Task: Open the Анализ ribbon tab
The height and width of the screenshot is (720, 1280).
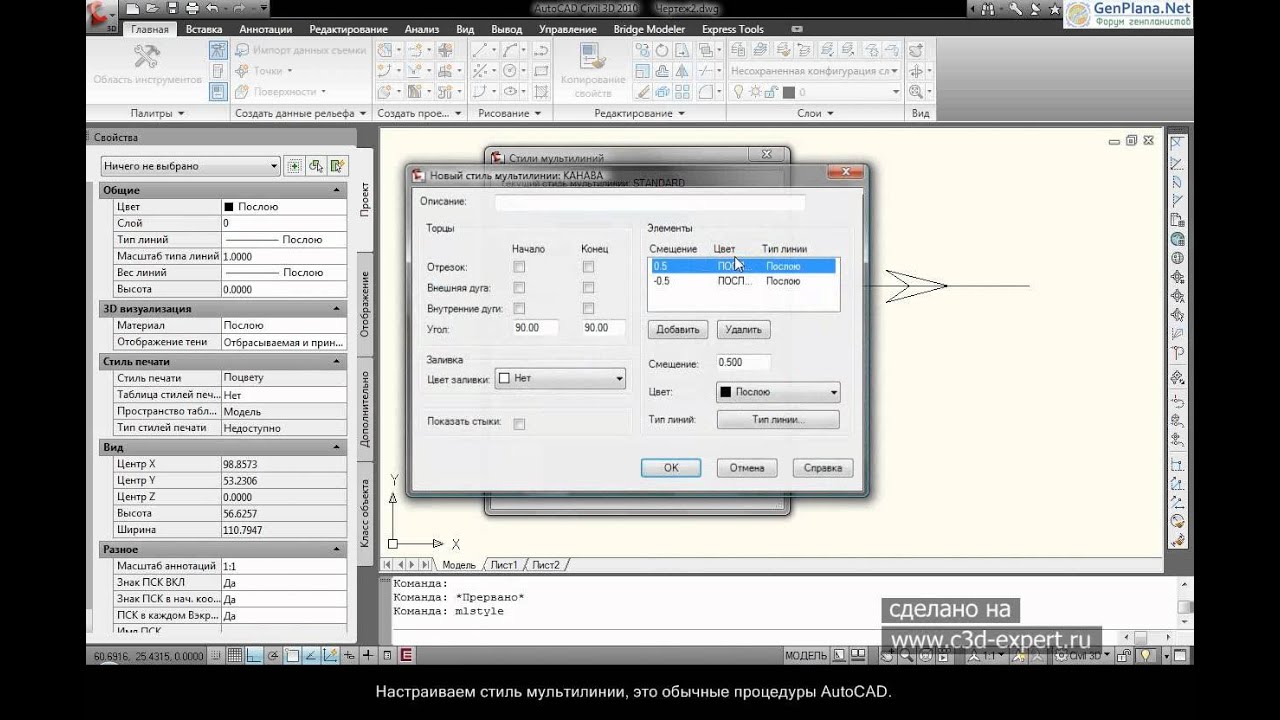Action: pos(424,30)
